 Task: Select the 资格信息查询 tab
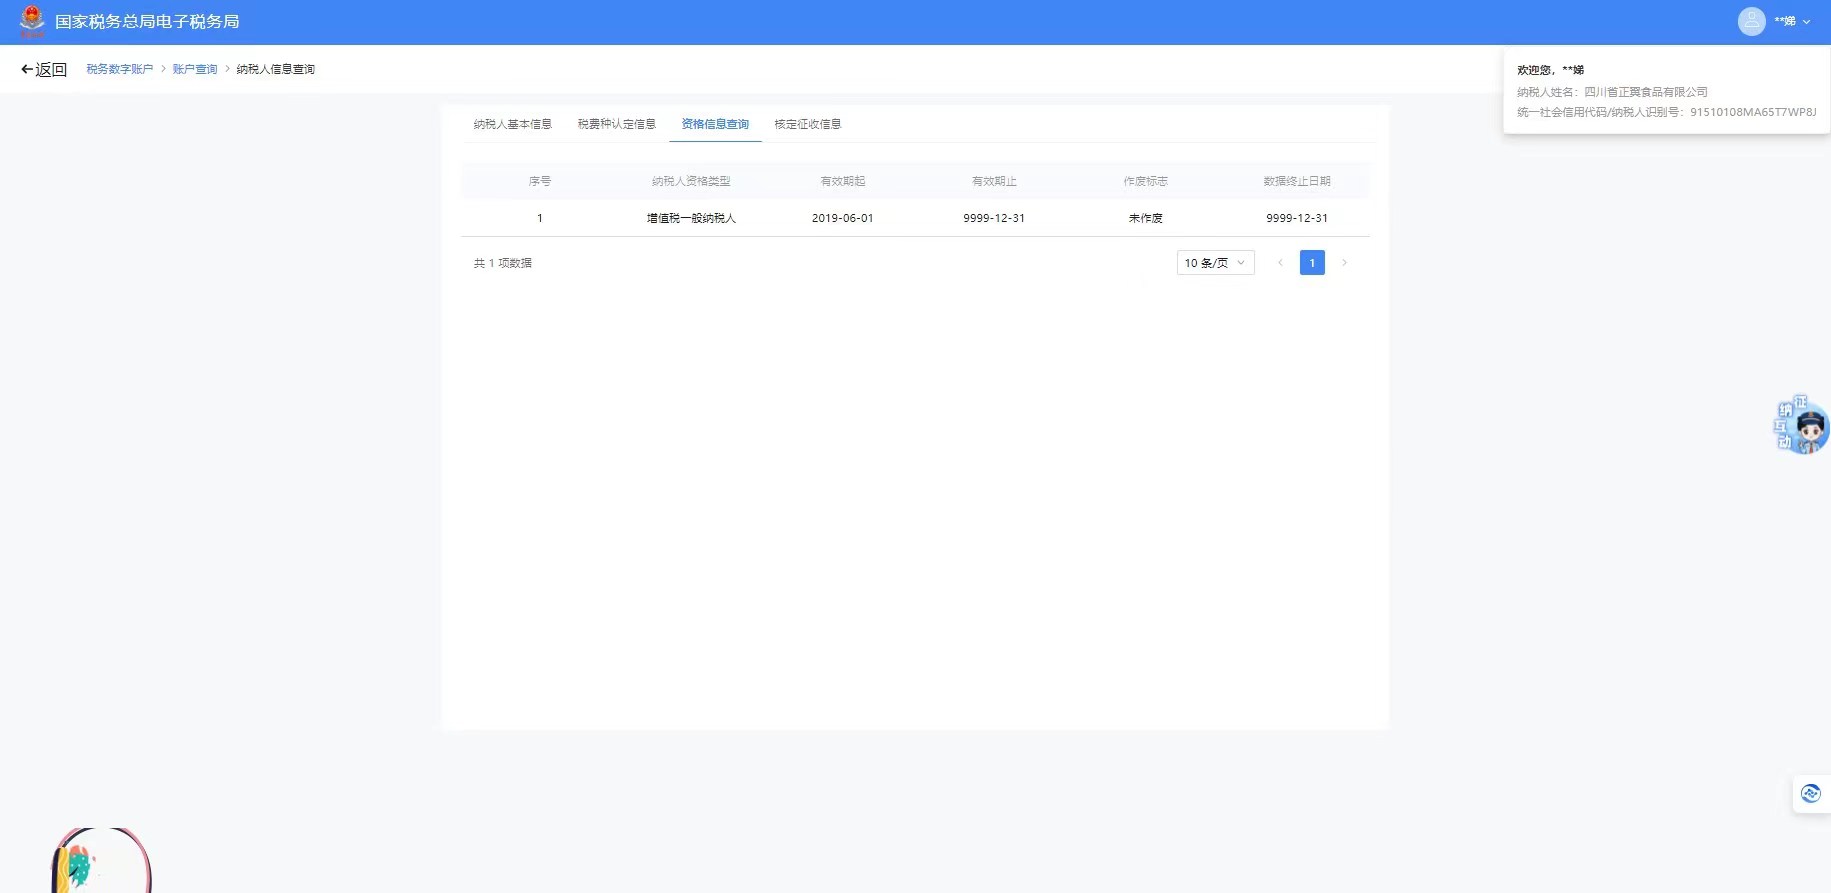715,124
